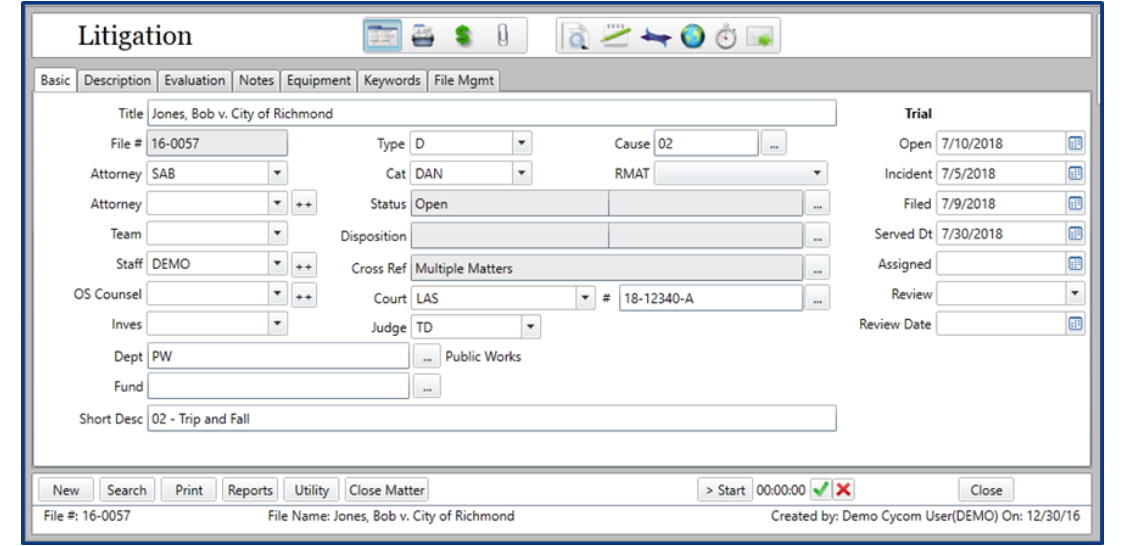Expand the Inves dropdown
Screen dimensions: 1125x546
pos(278,324)
